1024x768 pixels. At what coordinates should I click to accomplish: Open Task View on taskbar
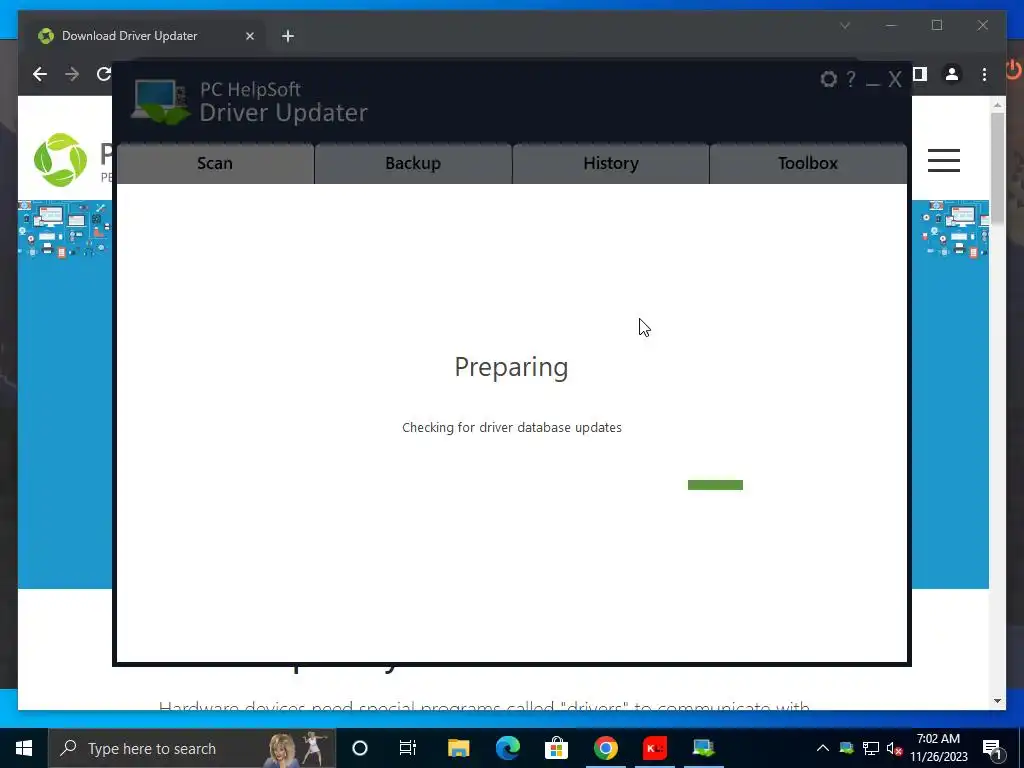pos(408,748)
